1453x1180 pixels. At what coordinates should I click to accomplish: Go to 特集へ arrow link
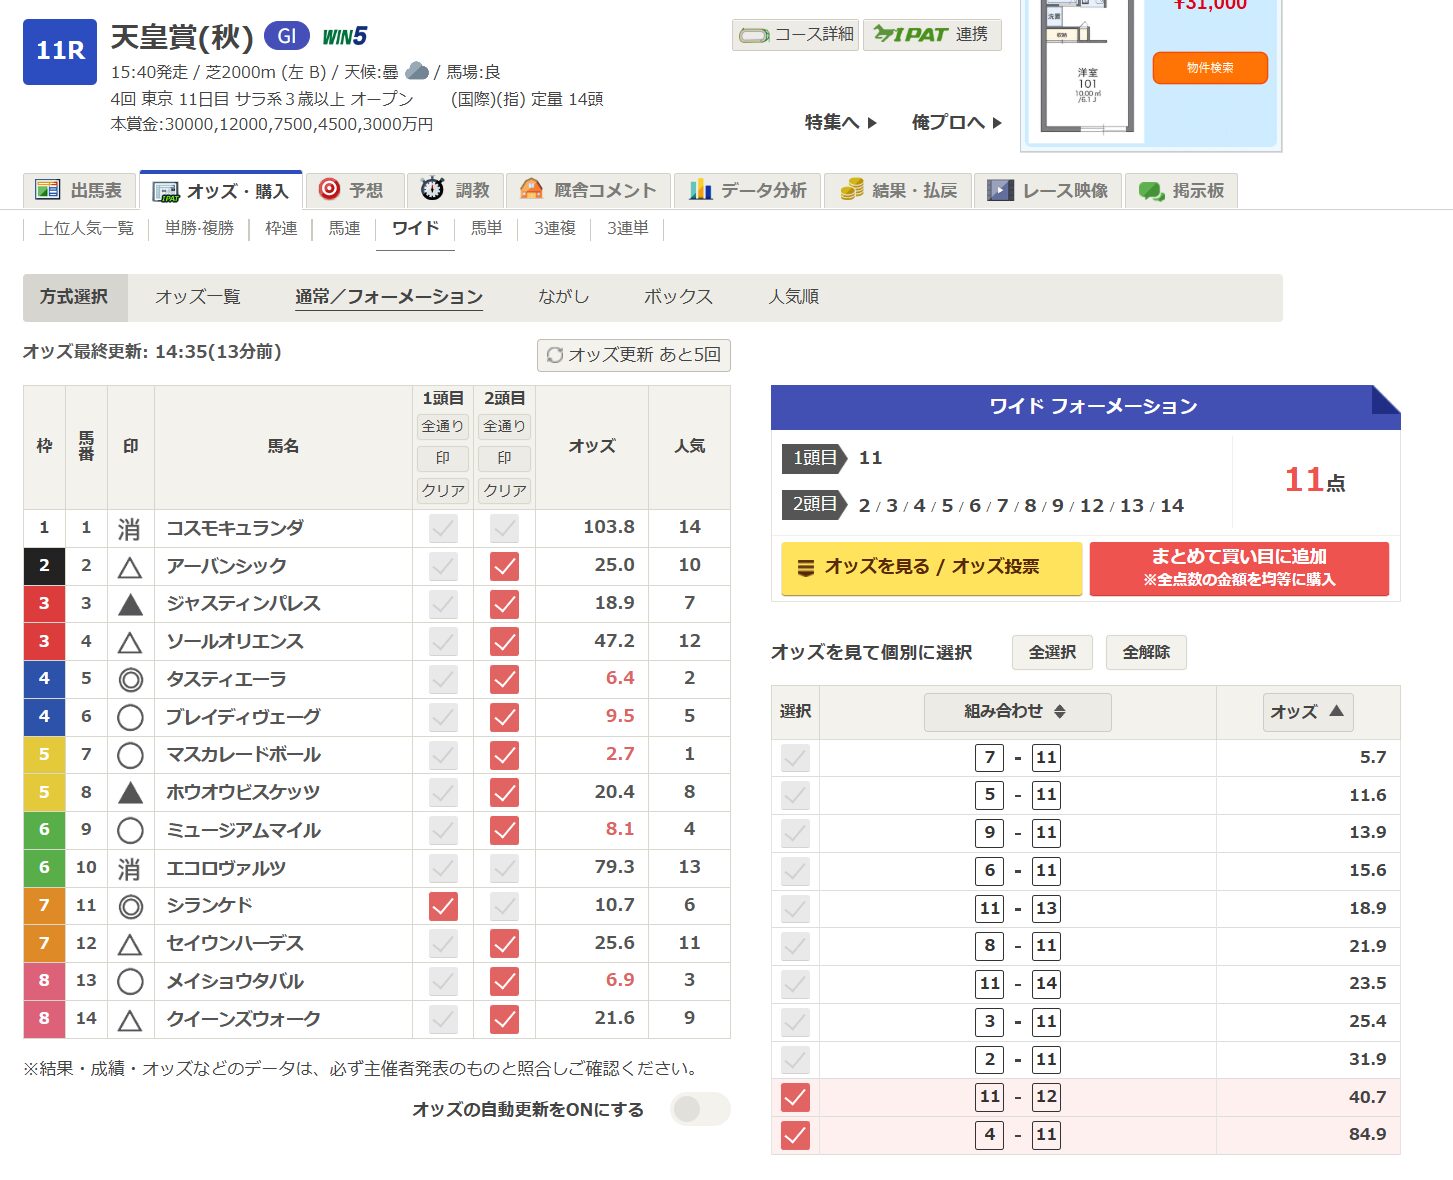(840, 122)
